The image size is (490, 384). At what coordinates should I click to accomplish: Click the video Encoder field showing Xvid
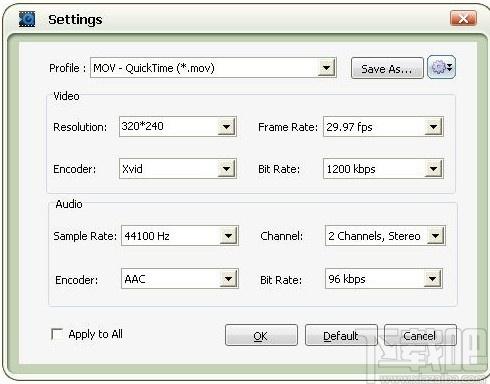click(x=178, y=169)
